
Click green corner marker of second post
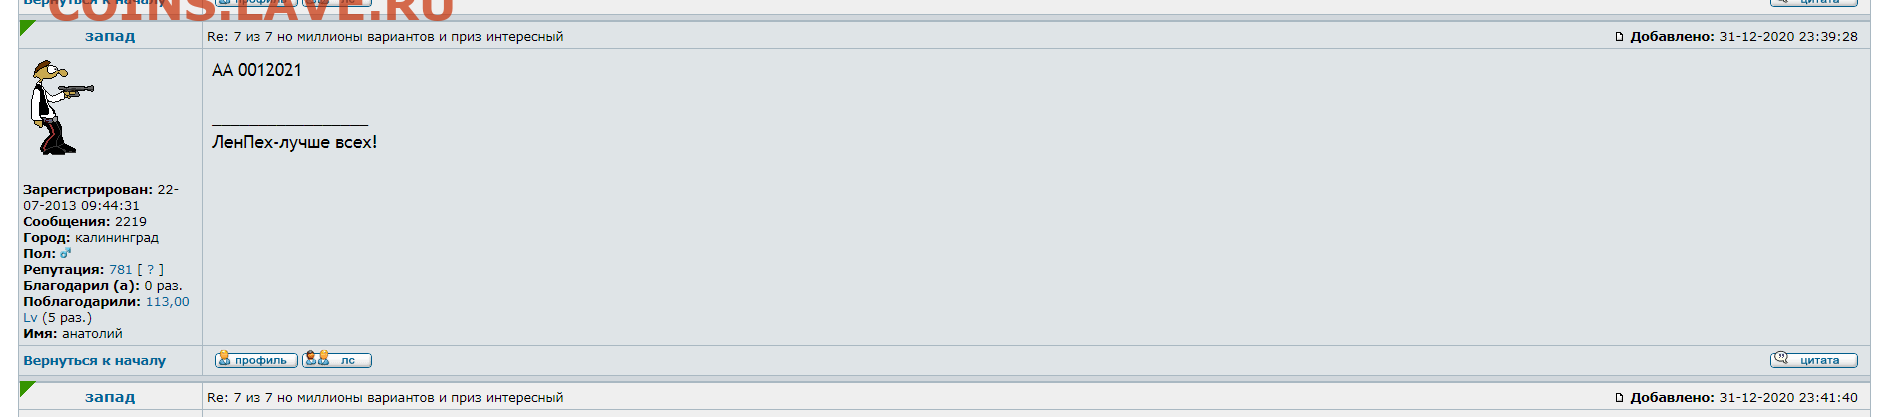tap(26, 389)
